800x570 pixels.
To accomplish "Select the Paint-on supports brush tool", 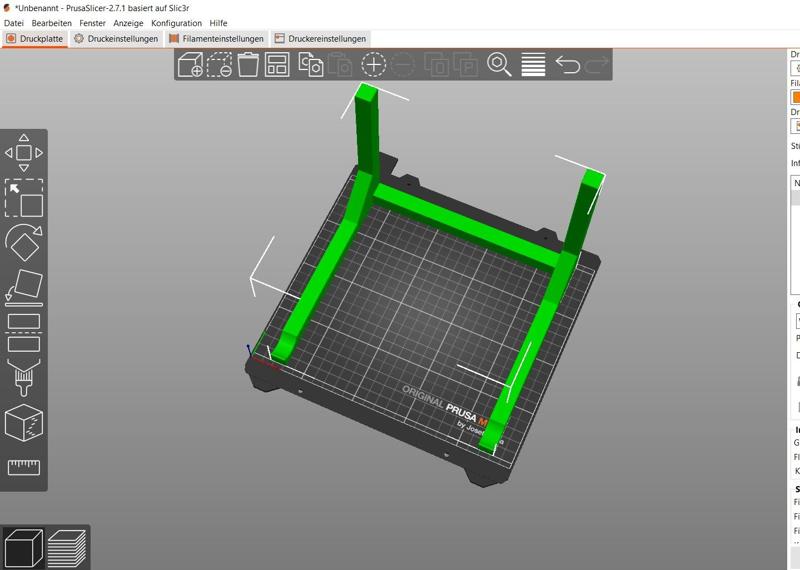I will (x=24, y=378).
